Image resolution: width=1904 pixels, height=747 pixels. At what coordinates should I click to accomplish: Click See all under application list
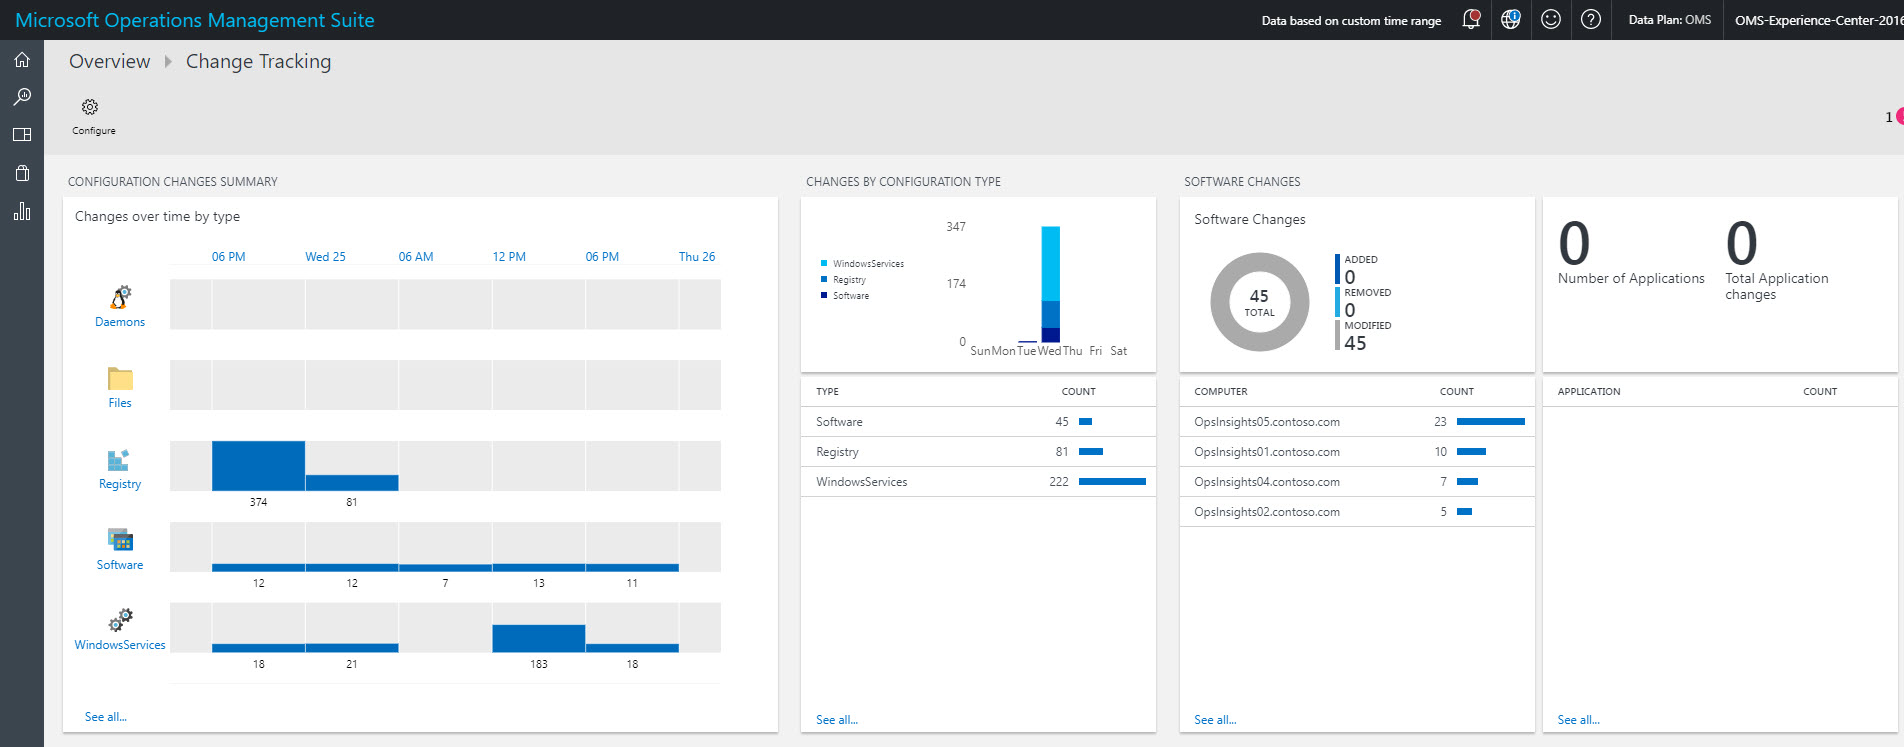coord(1578,720)
